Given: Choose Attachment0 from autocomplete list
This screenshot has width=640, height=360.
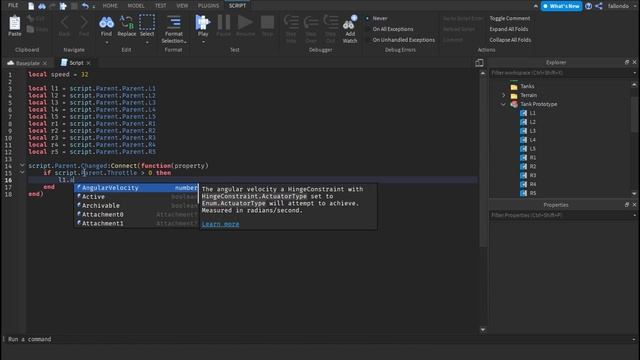Looking at the screenshot, I should 136,215.
